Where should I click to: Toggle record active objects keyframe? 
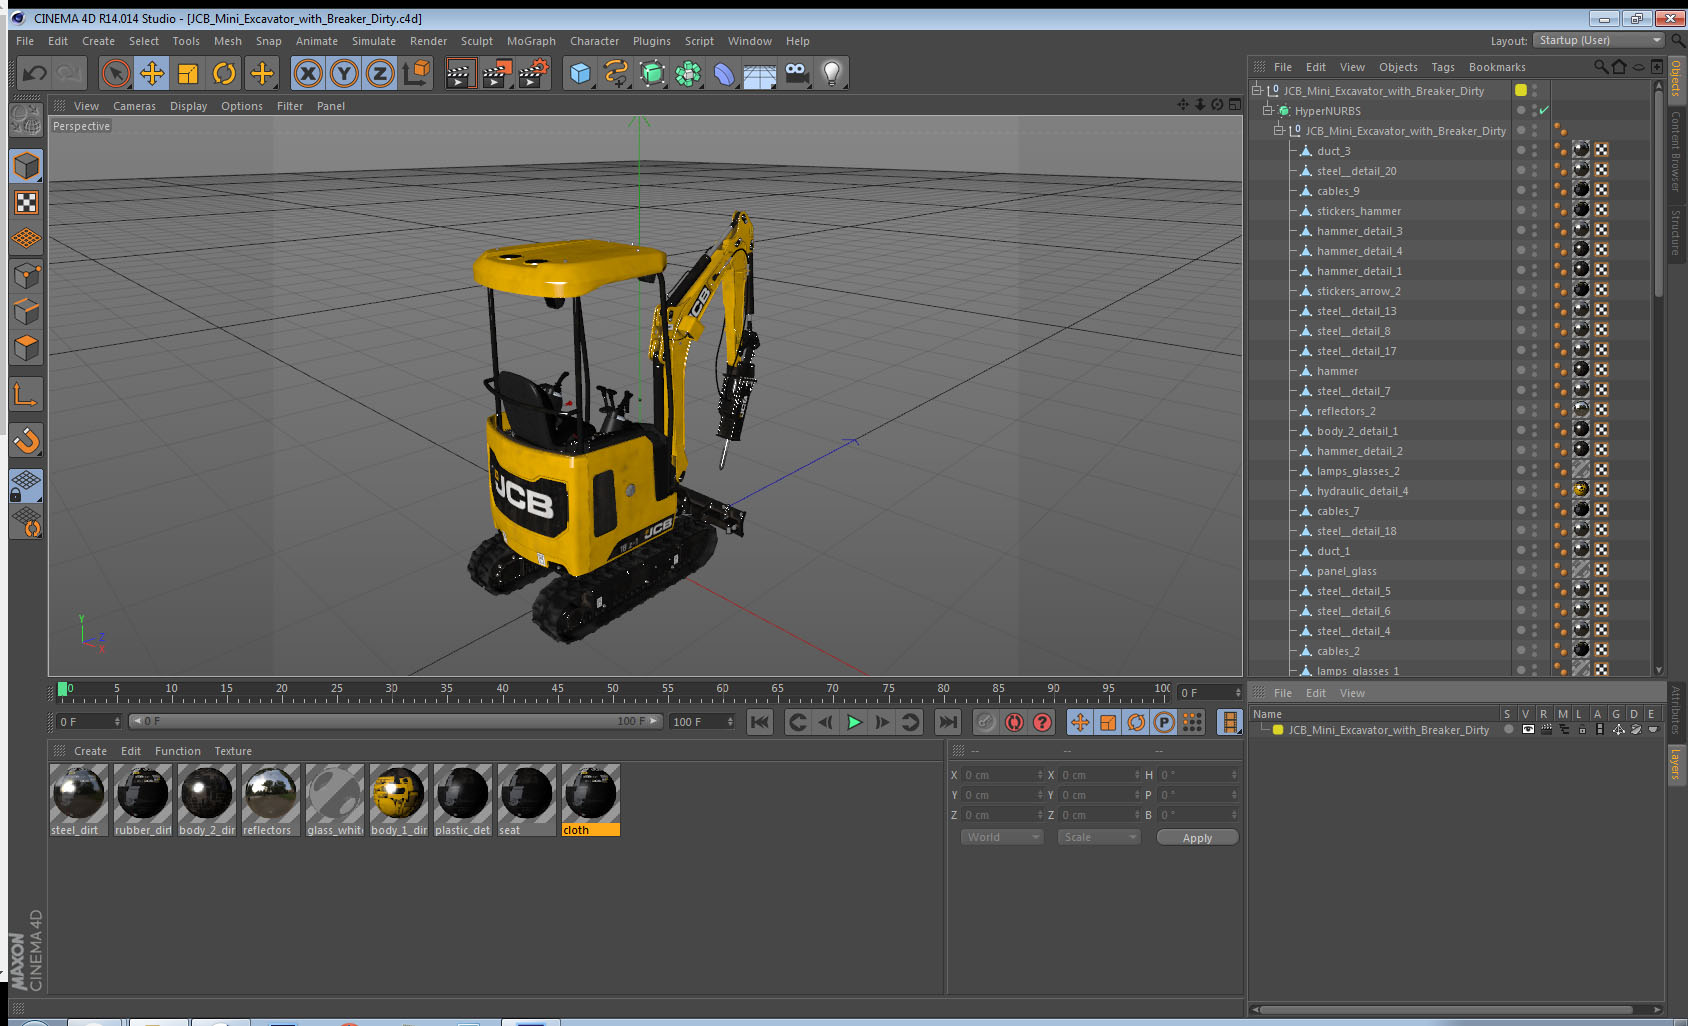tap(986, 722)
